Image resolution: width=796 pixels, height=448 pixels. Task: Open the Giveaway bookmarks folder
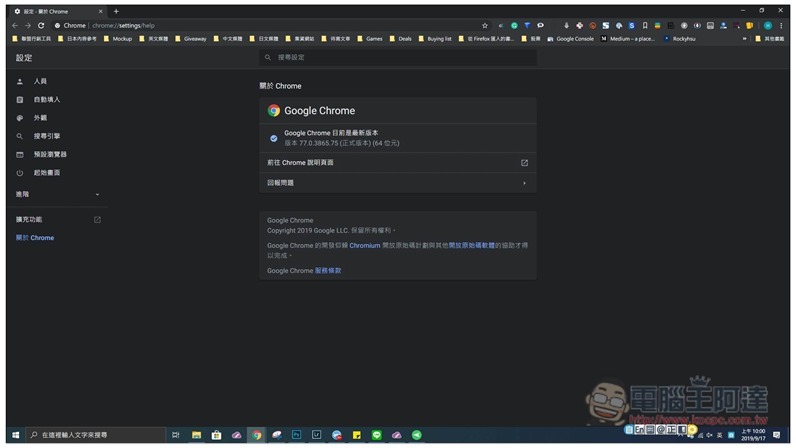click(191, 39)
